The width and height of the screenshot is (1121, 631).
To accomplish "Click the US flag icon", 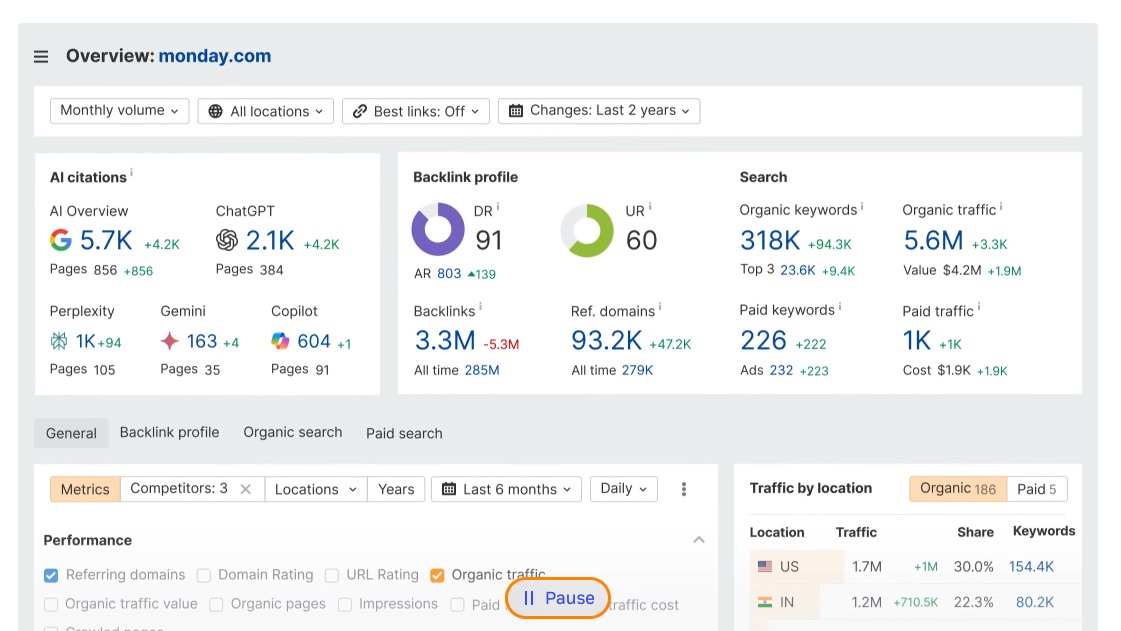I will coord(765,567).
